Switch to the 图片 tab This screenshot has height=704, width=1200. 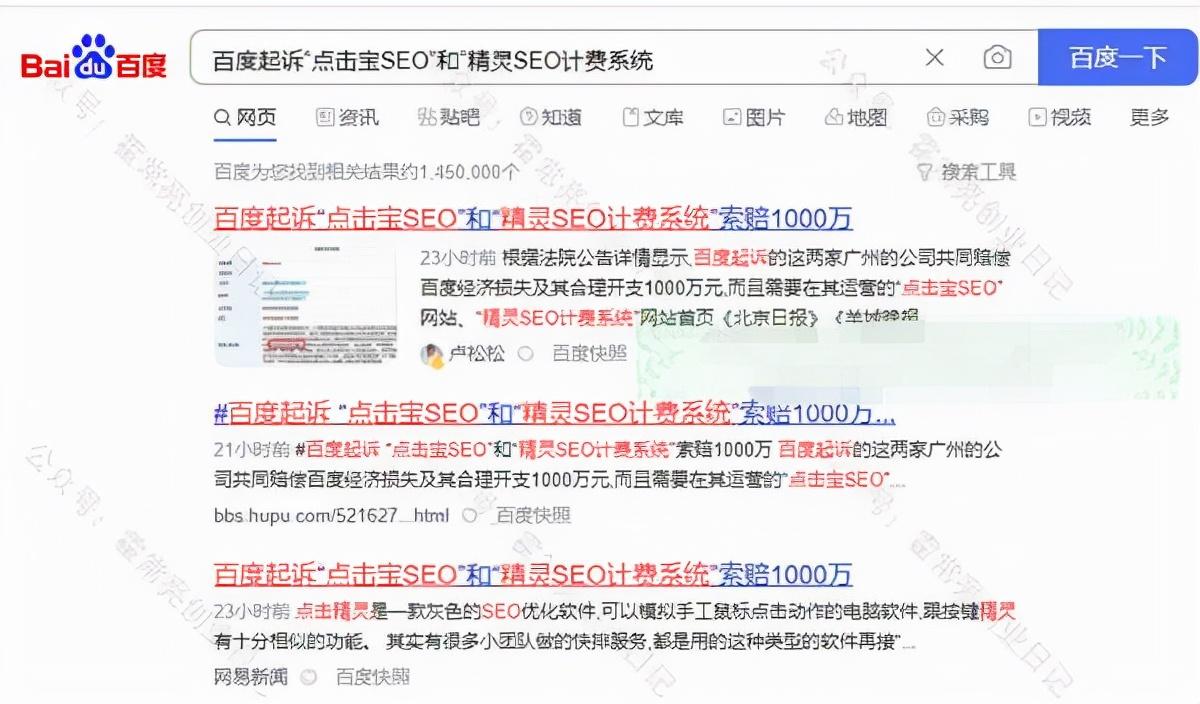[755, 117]
